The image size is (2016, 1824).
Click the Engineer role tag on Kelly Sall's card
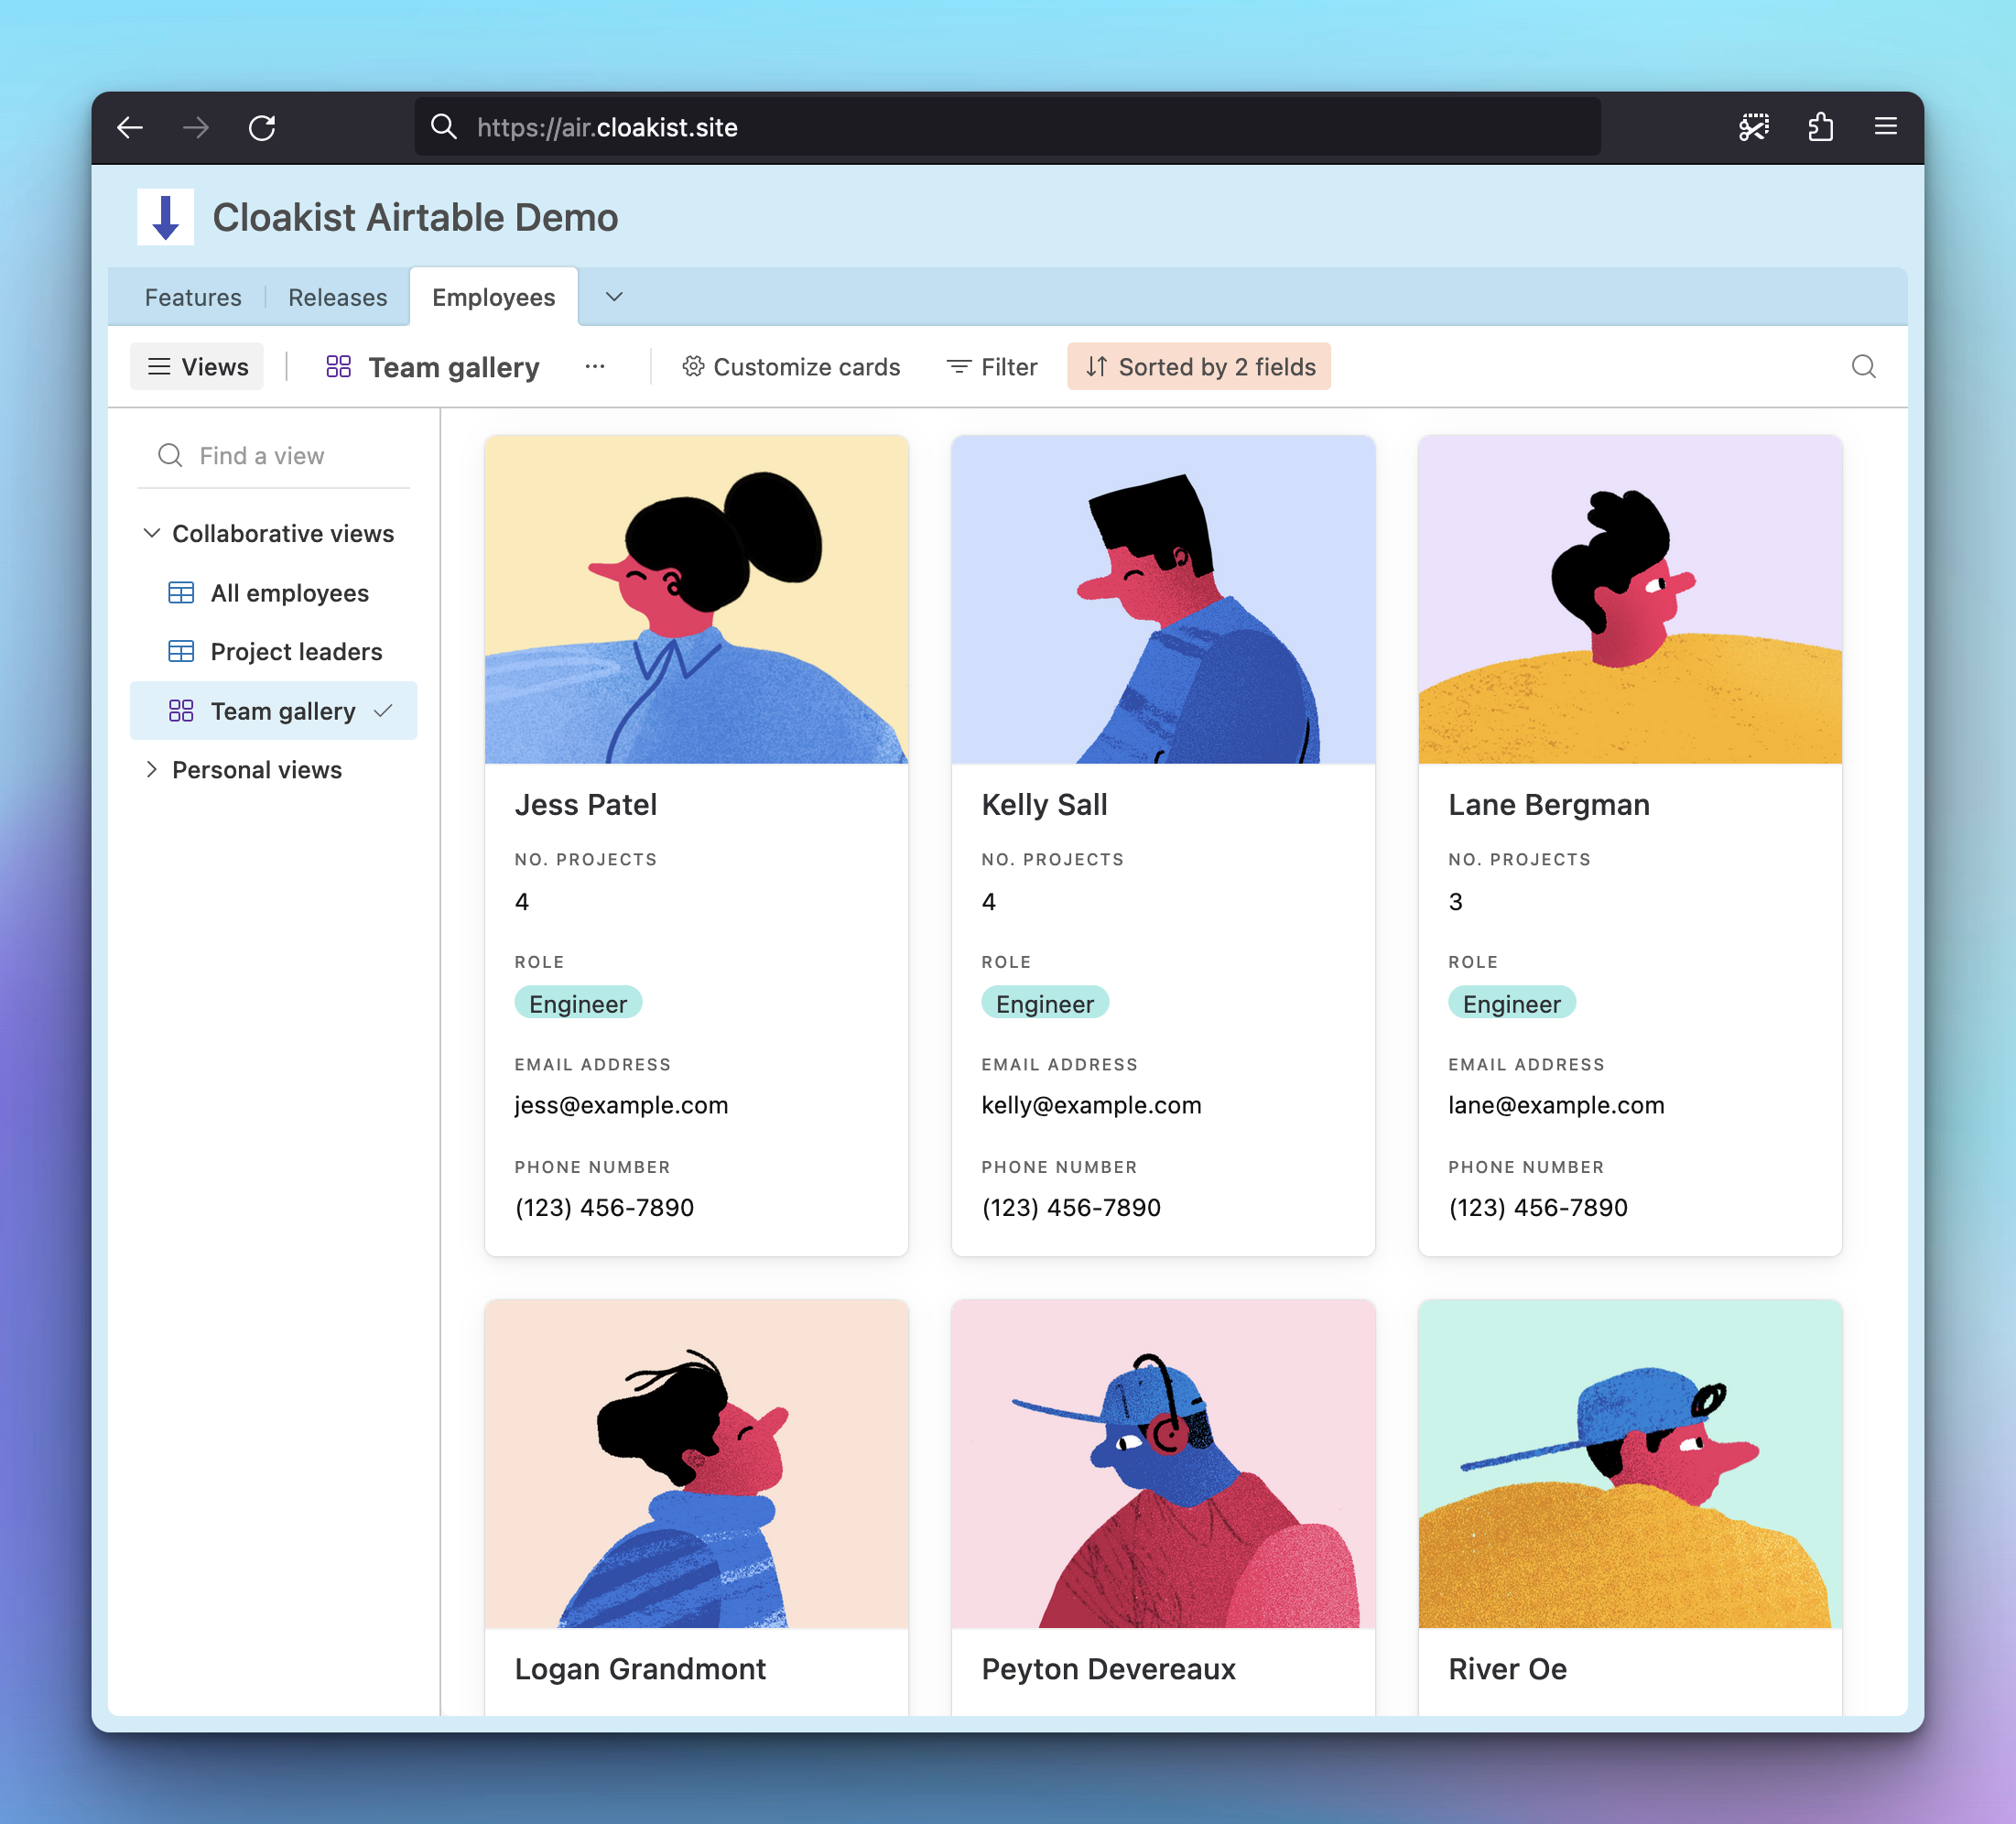point(1045,1004)
